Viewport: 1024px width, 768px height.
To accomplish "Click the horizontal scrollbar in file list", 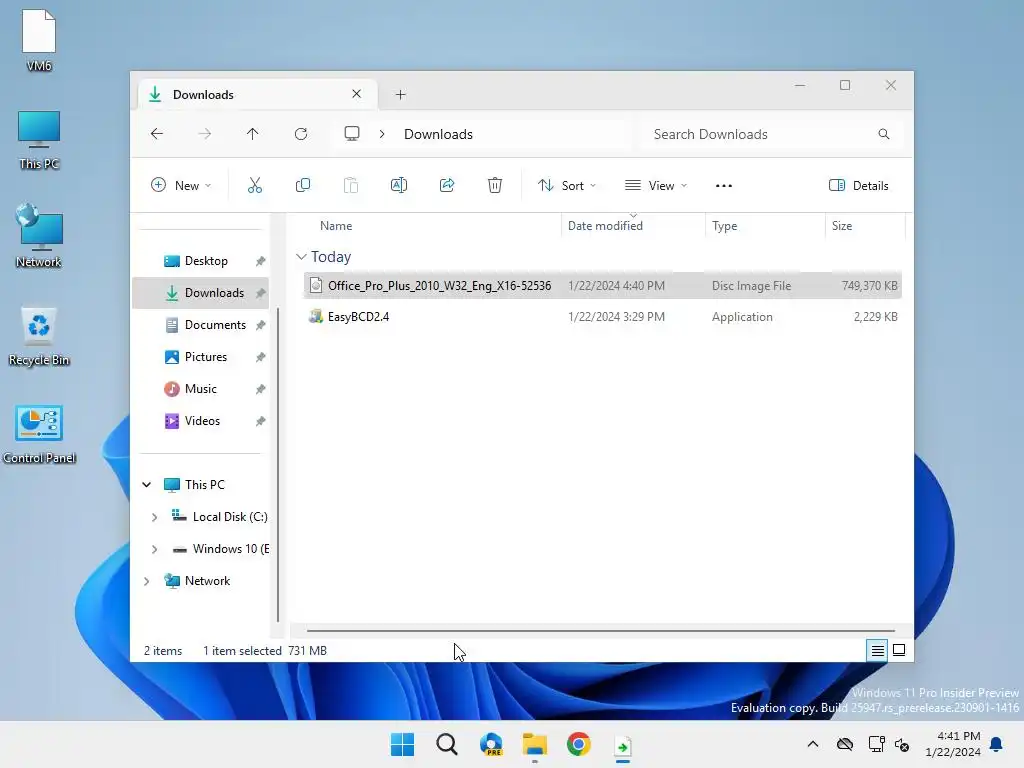I will (600, 631).
